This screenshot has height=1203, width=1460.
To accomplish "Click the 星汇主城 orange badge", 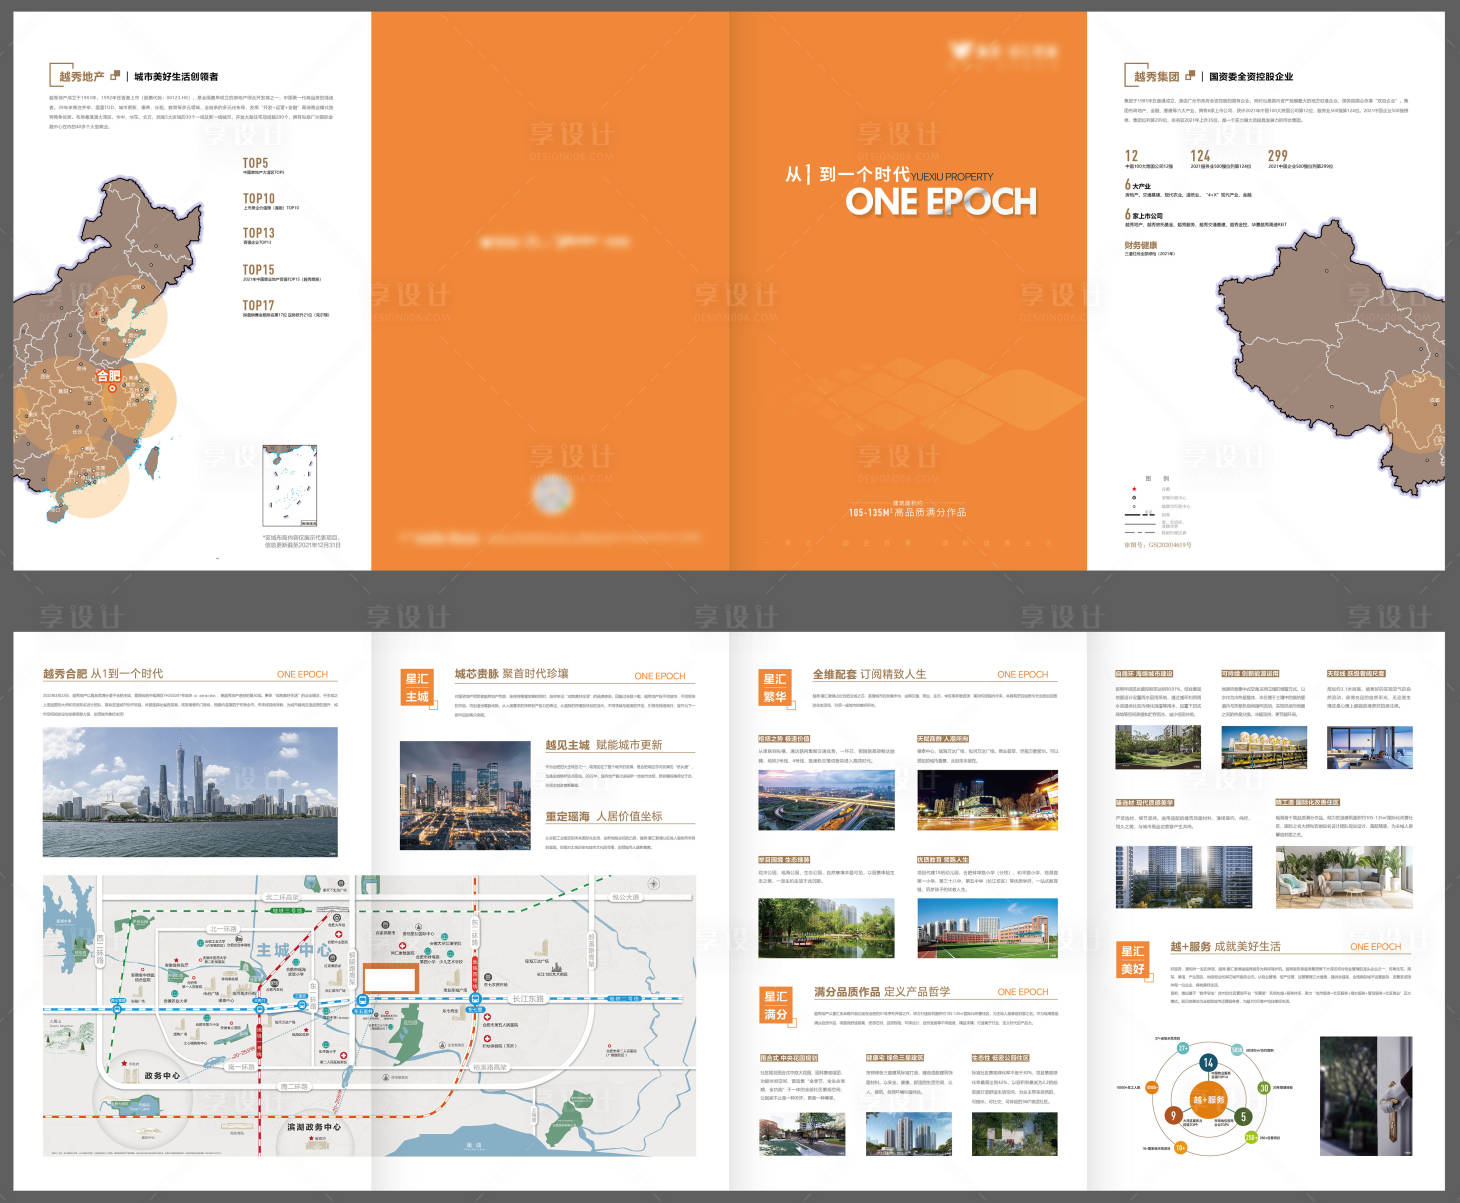I will (x=418, y=688).
